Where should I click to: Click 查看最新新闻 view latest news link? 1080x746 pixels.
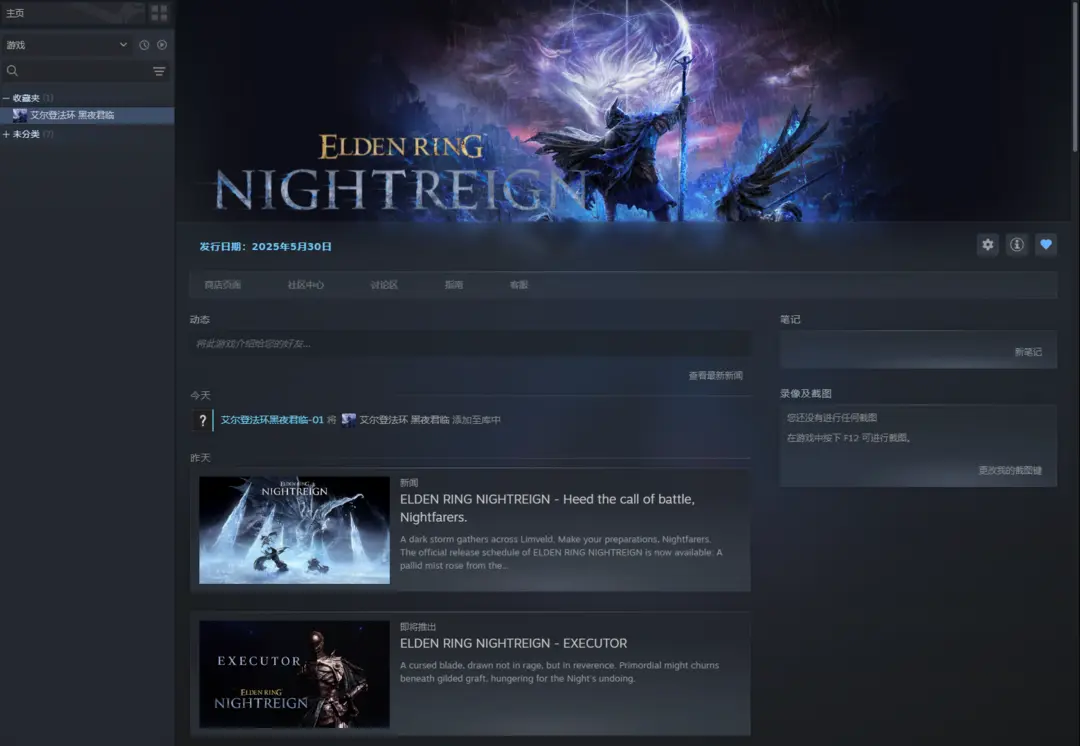[x=716, y=375]
